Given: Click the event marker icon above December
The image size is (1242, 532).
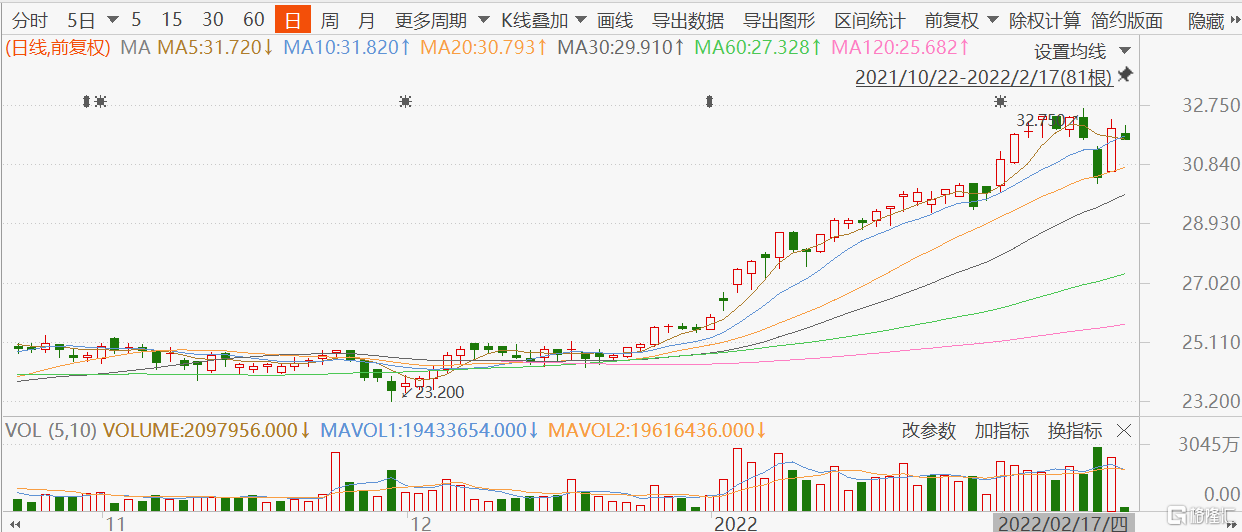Looking at the screenshot, I should (x=405, y=101).
